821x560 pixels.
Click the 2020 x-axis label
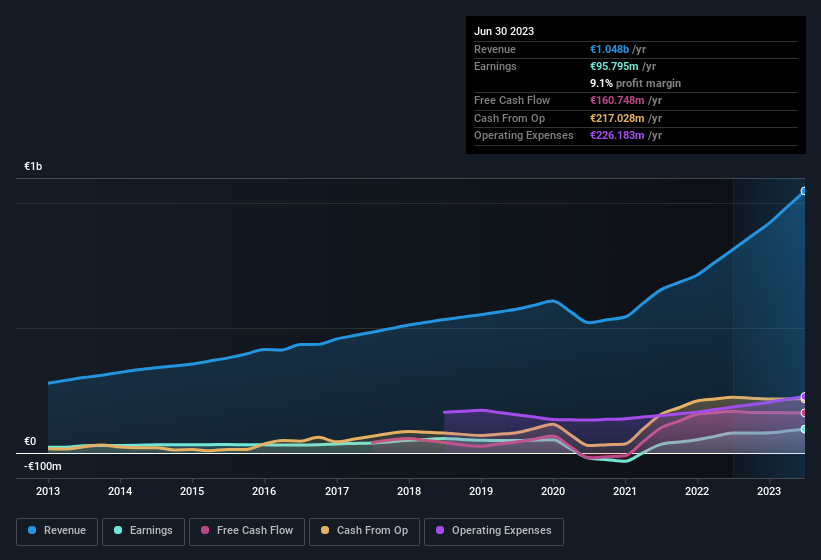[553, 491]
